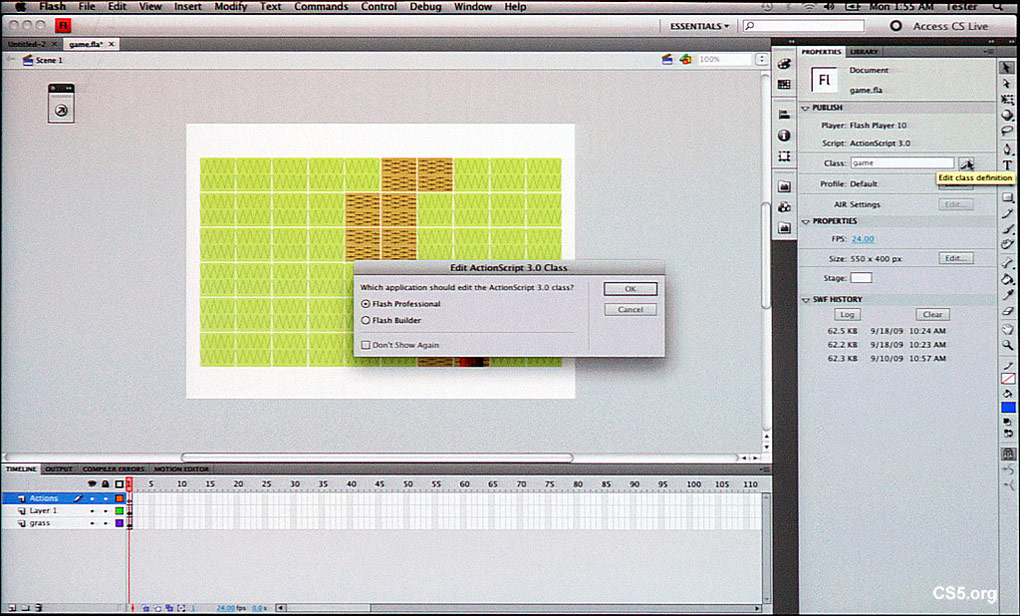
Task: Open the Transform panel icon
Action: point(784,156)
